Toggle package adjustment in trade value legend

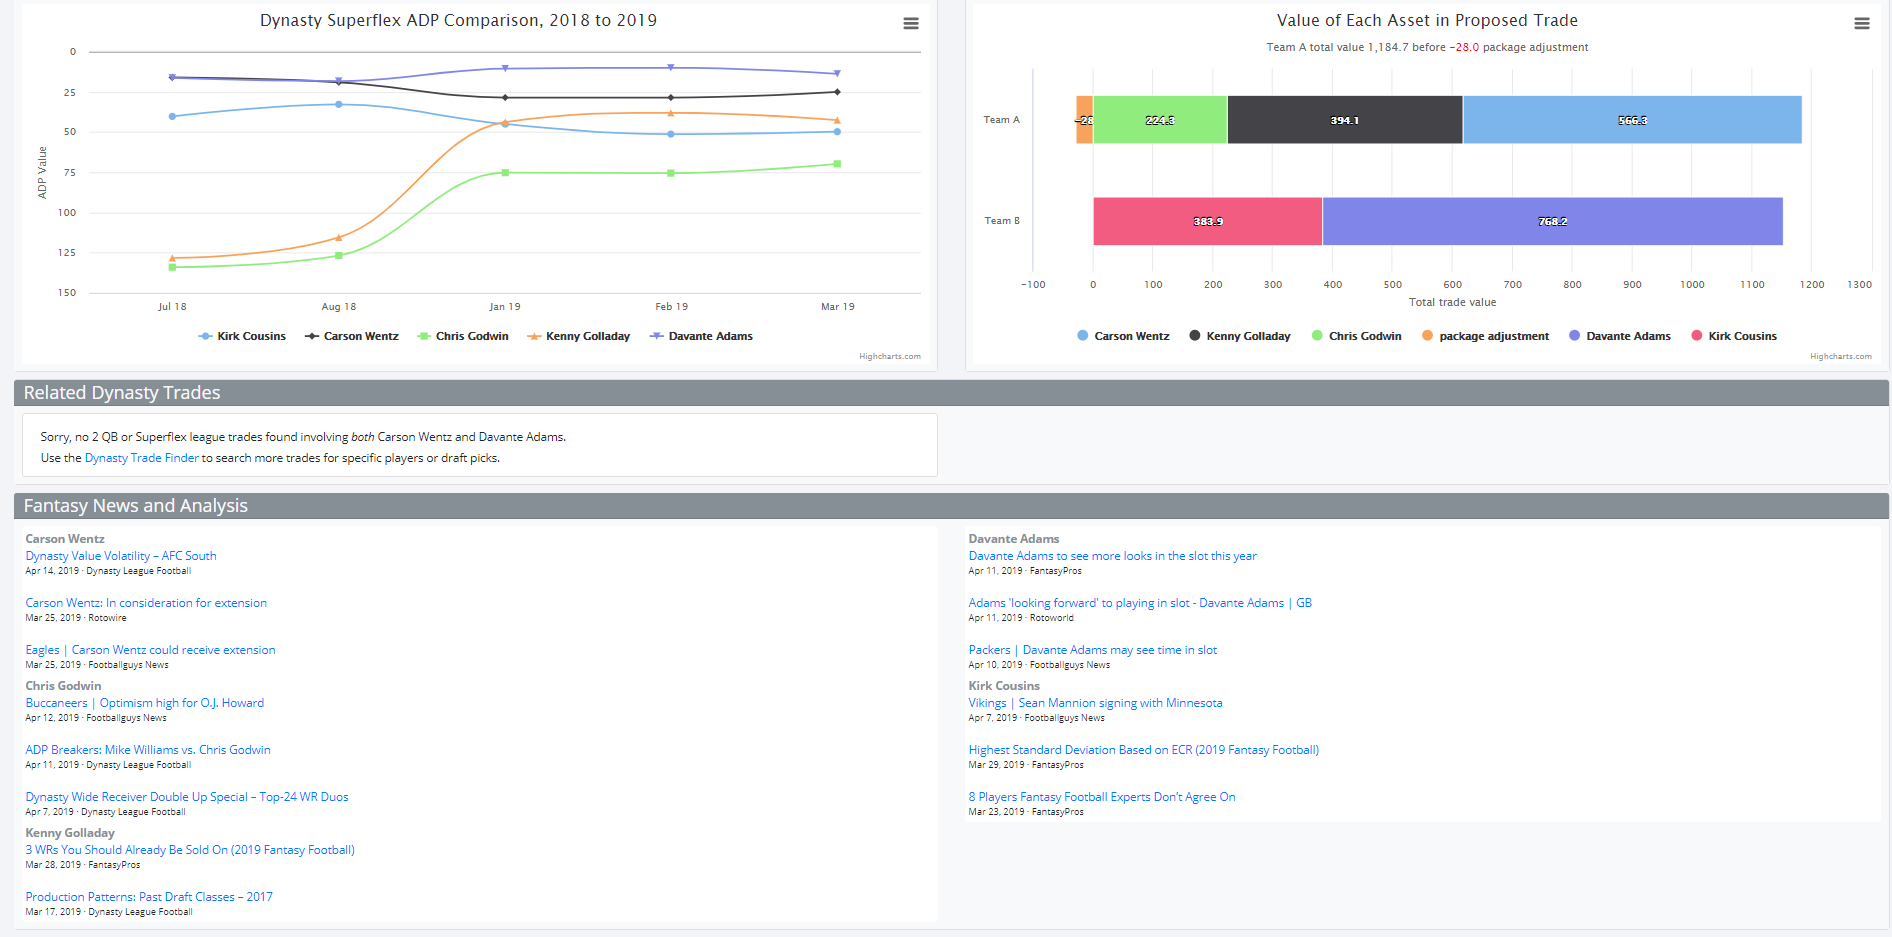1485,336
